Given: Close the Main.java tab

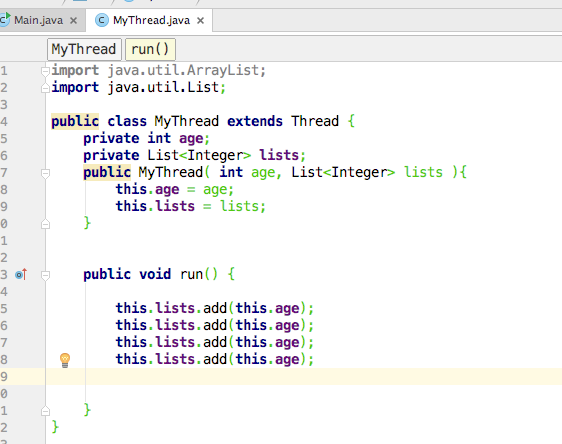Looking at the screenshot, I should 73,20.
